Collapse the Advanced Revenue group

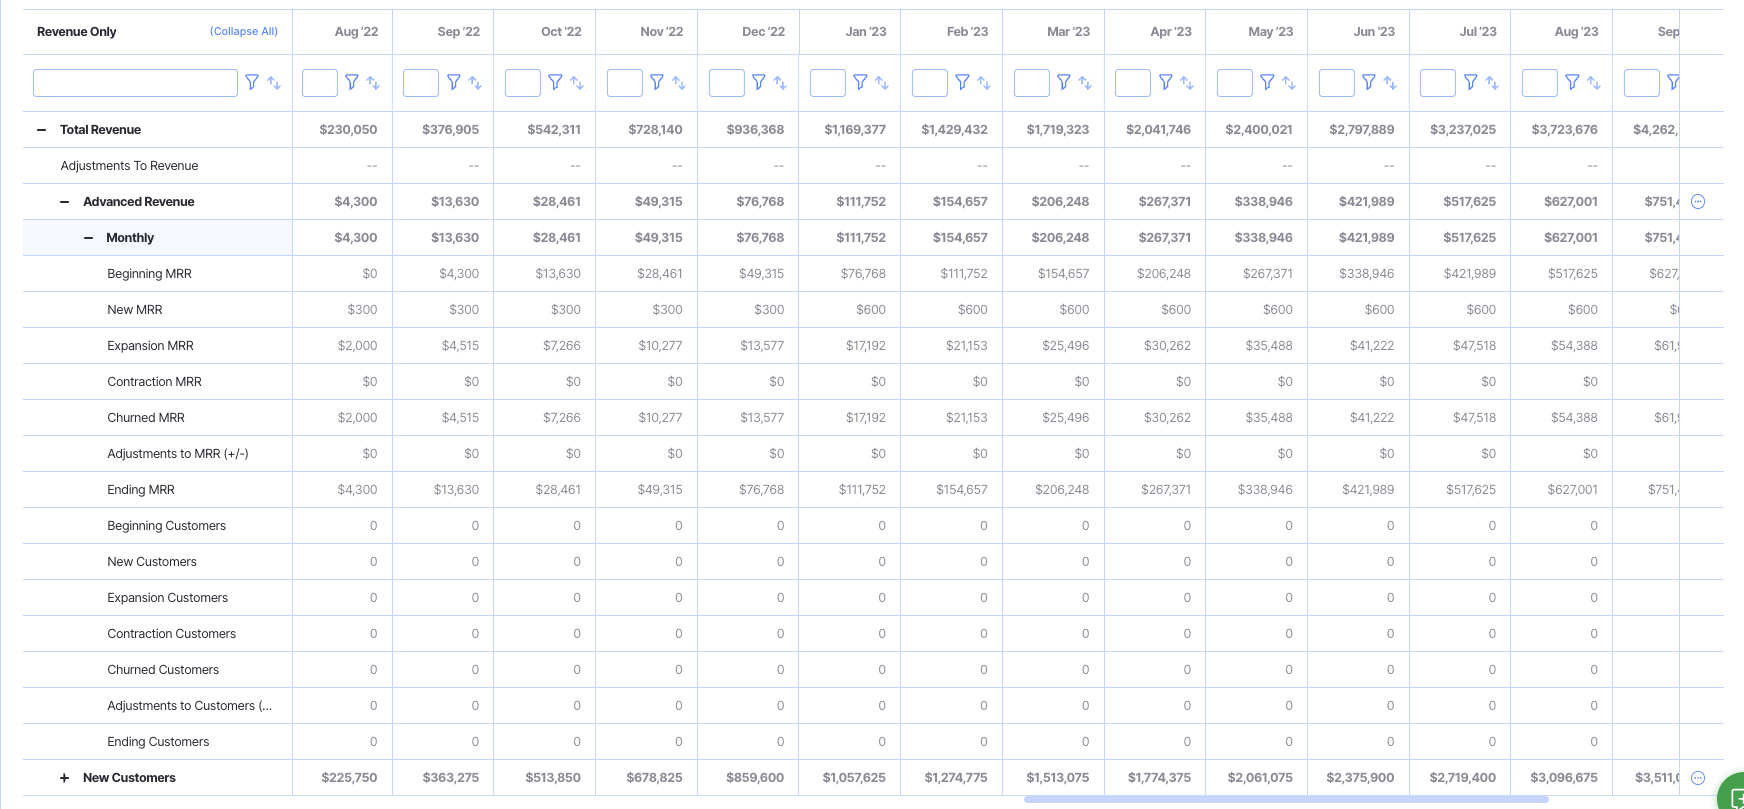point(65,202)
